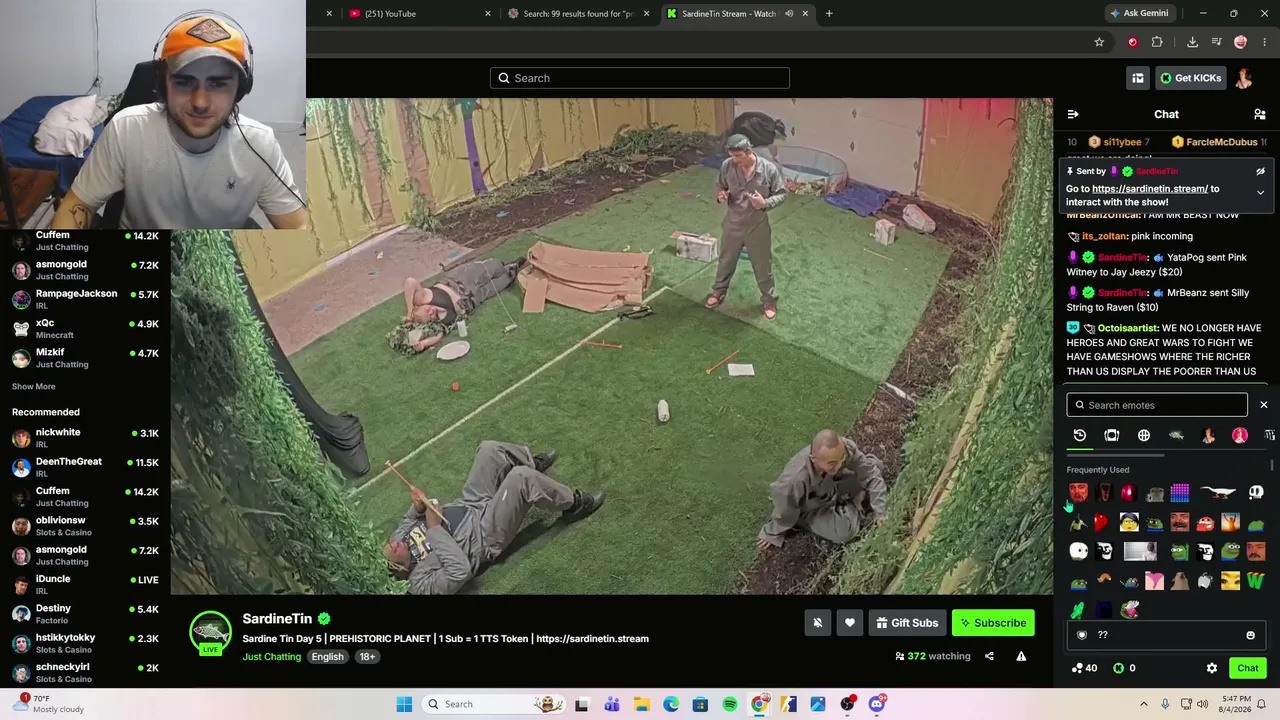Check the 40 channel points balance
The width and height of the screenshot is (1280, 720).
click(1084, 668)
